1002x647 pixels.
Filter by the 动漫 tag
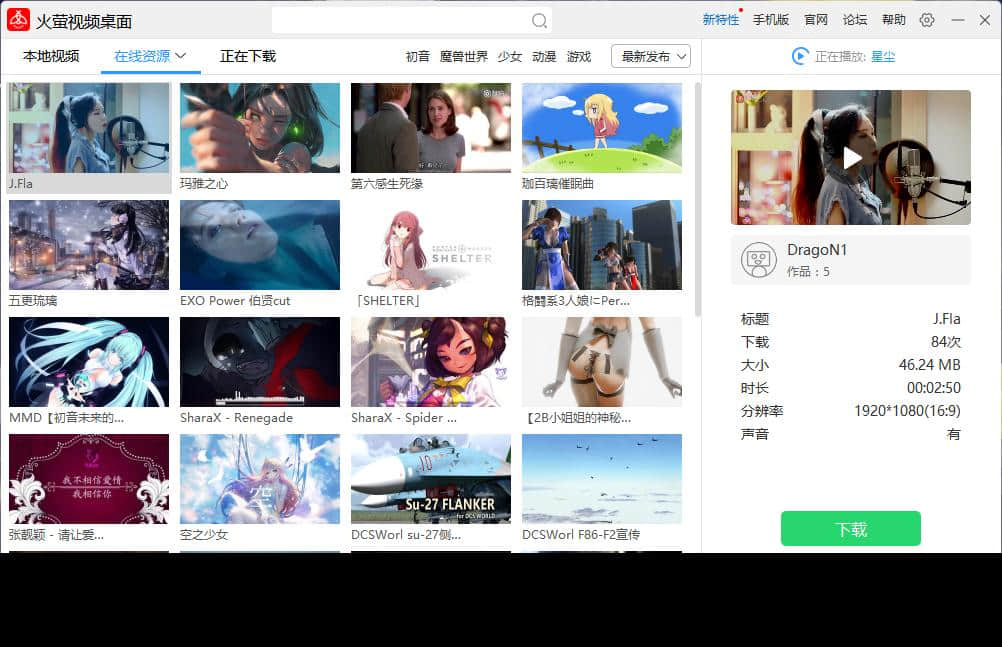tap(544, 56)
